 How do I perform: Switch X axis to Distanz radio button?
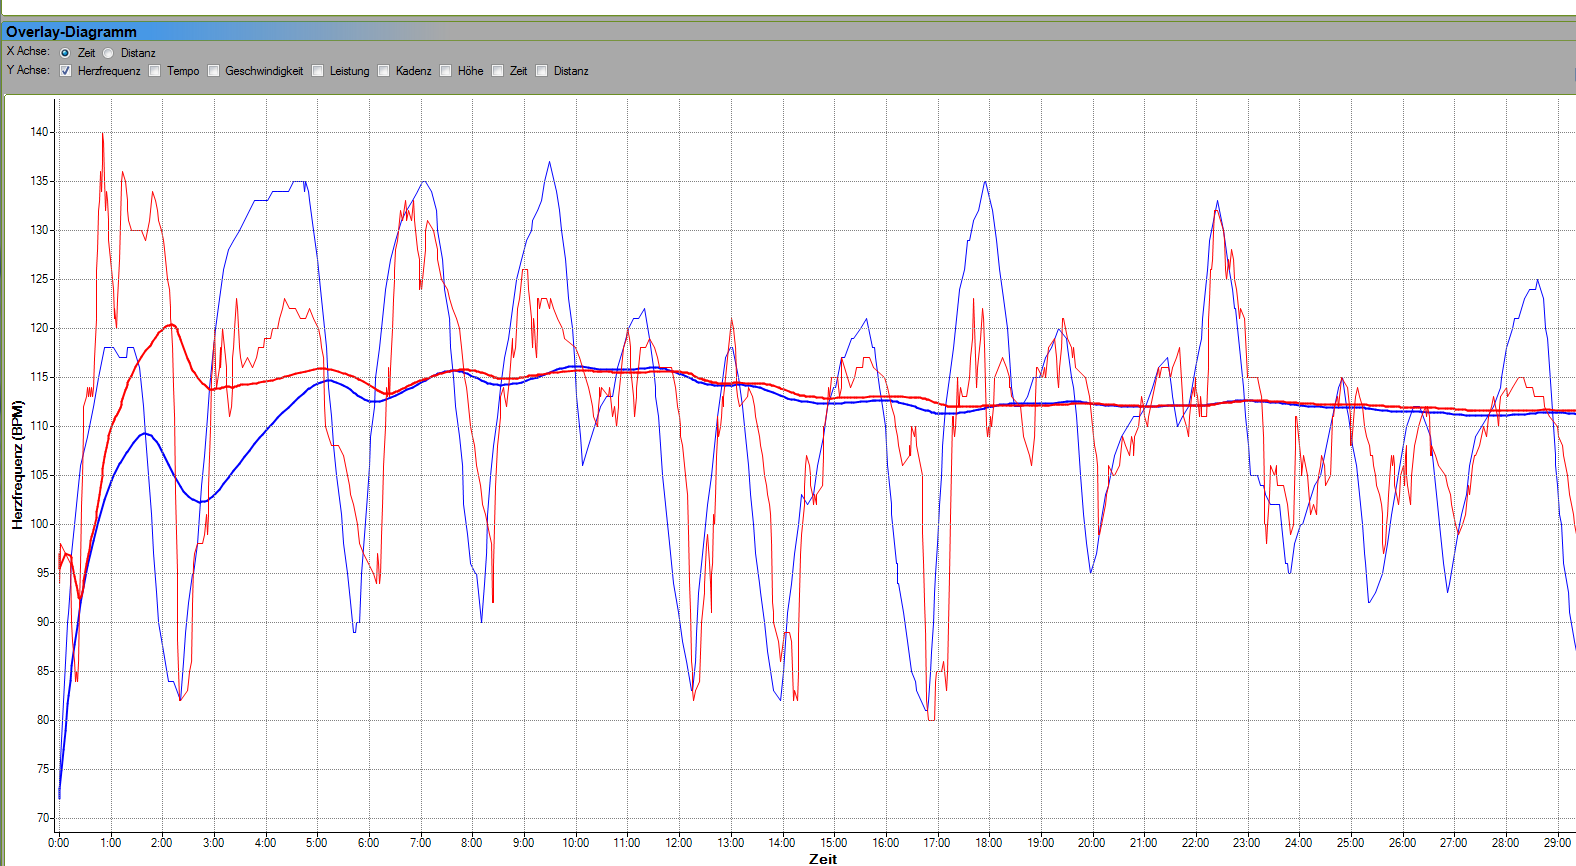coord(109,53)
